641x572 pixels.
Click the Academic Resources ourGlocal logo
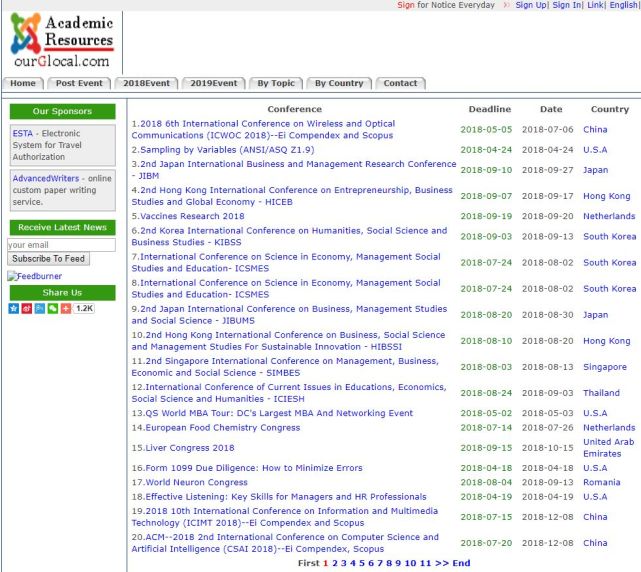pos(62,40)
